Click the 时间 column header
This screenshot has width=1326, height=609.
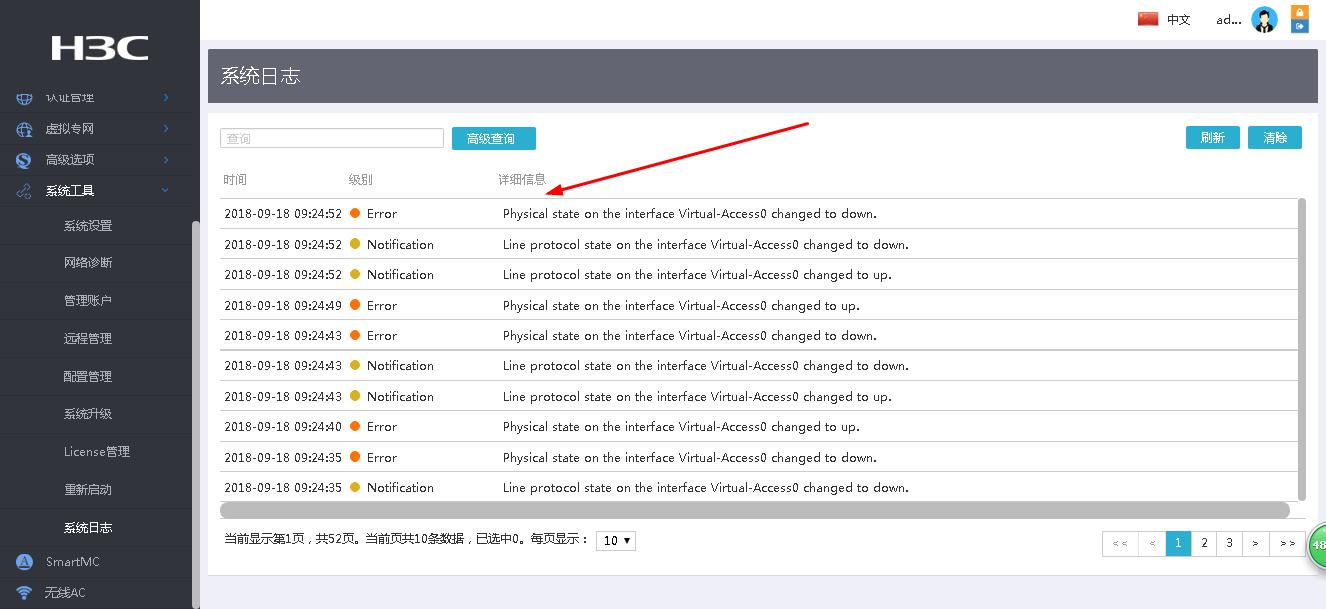pos(235,180)
